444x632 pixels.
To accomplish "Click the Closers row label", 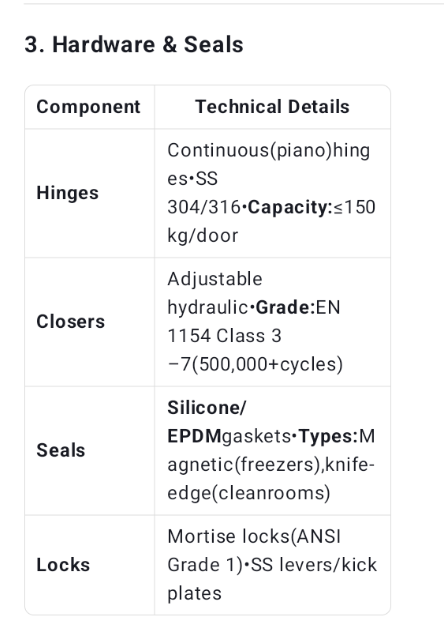I will click(71, 322).
